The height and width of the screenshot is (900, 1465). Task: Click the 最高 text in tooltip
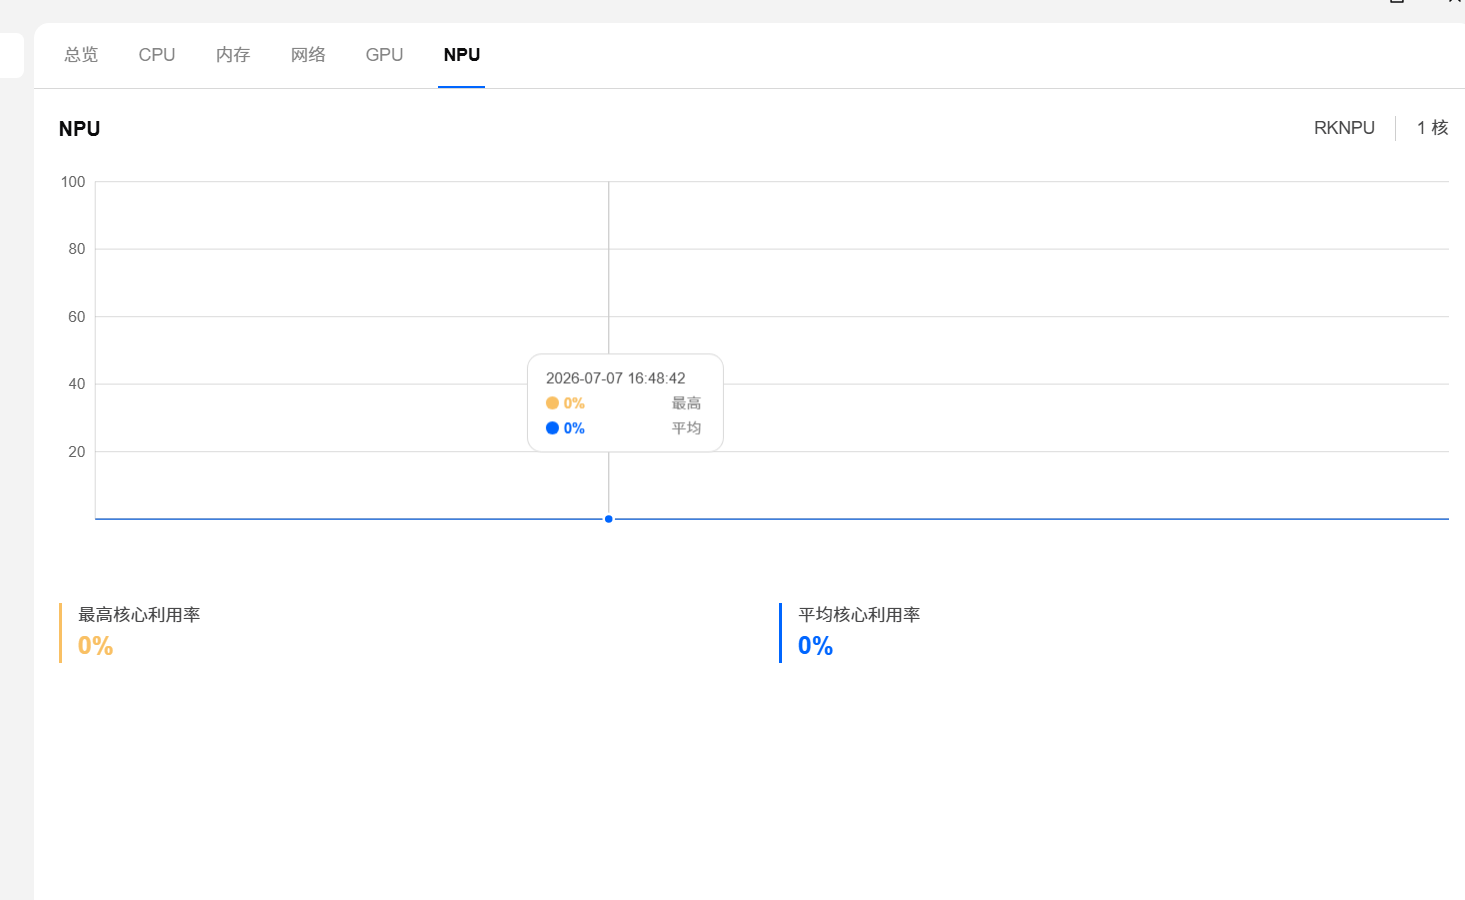pos(686,403)
